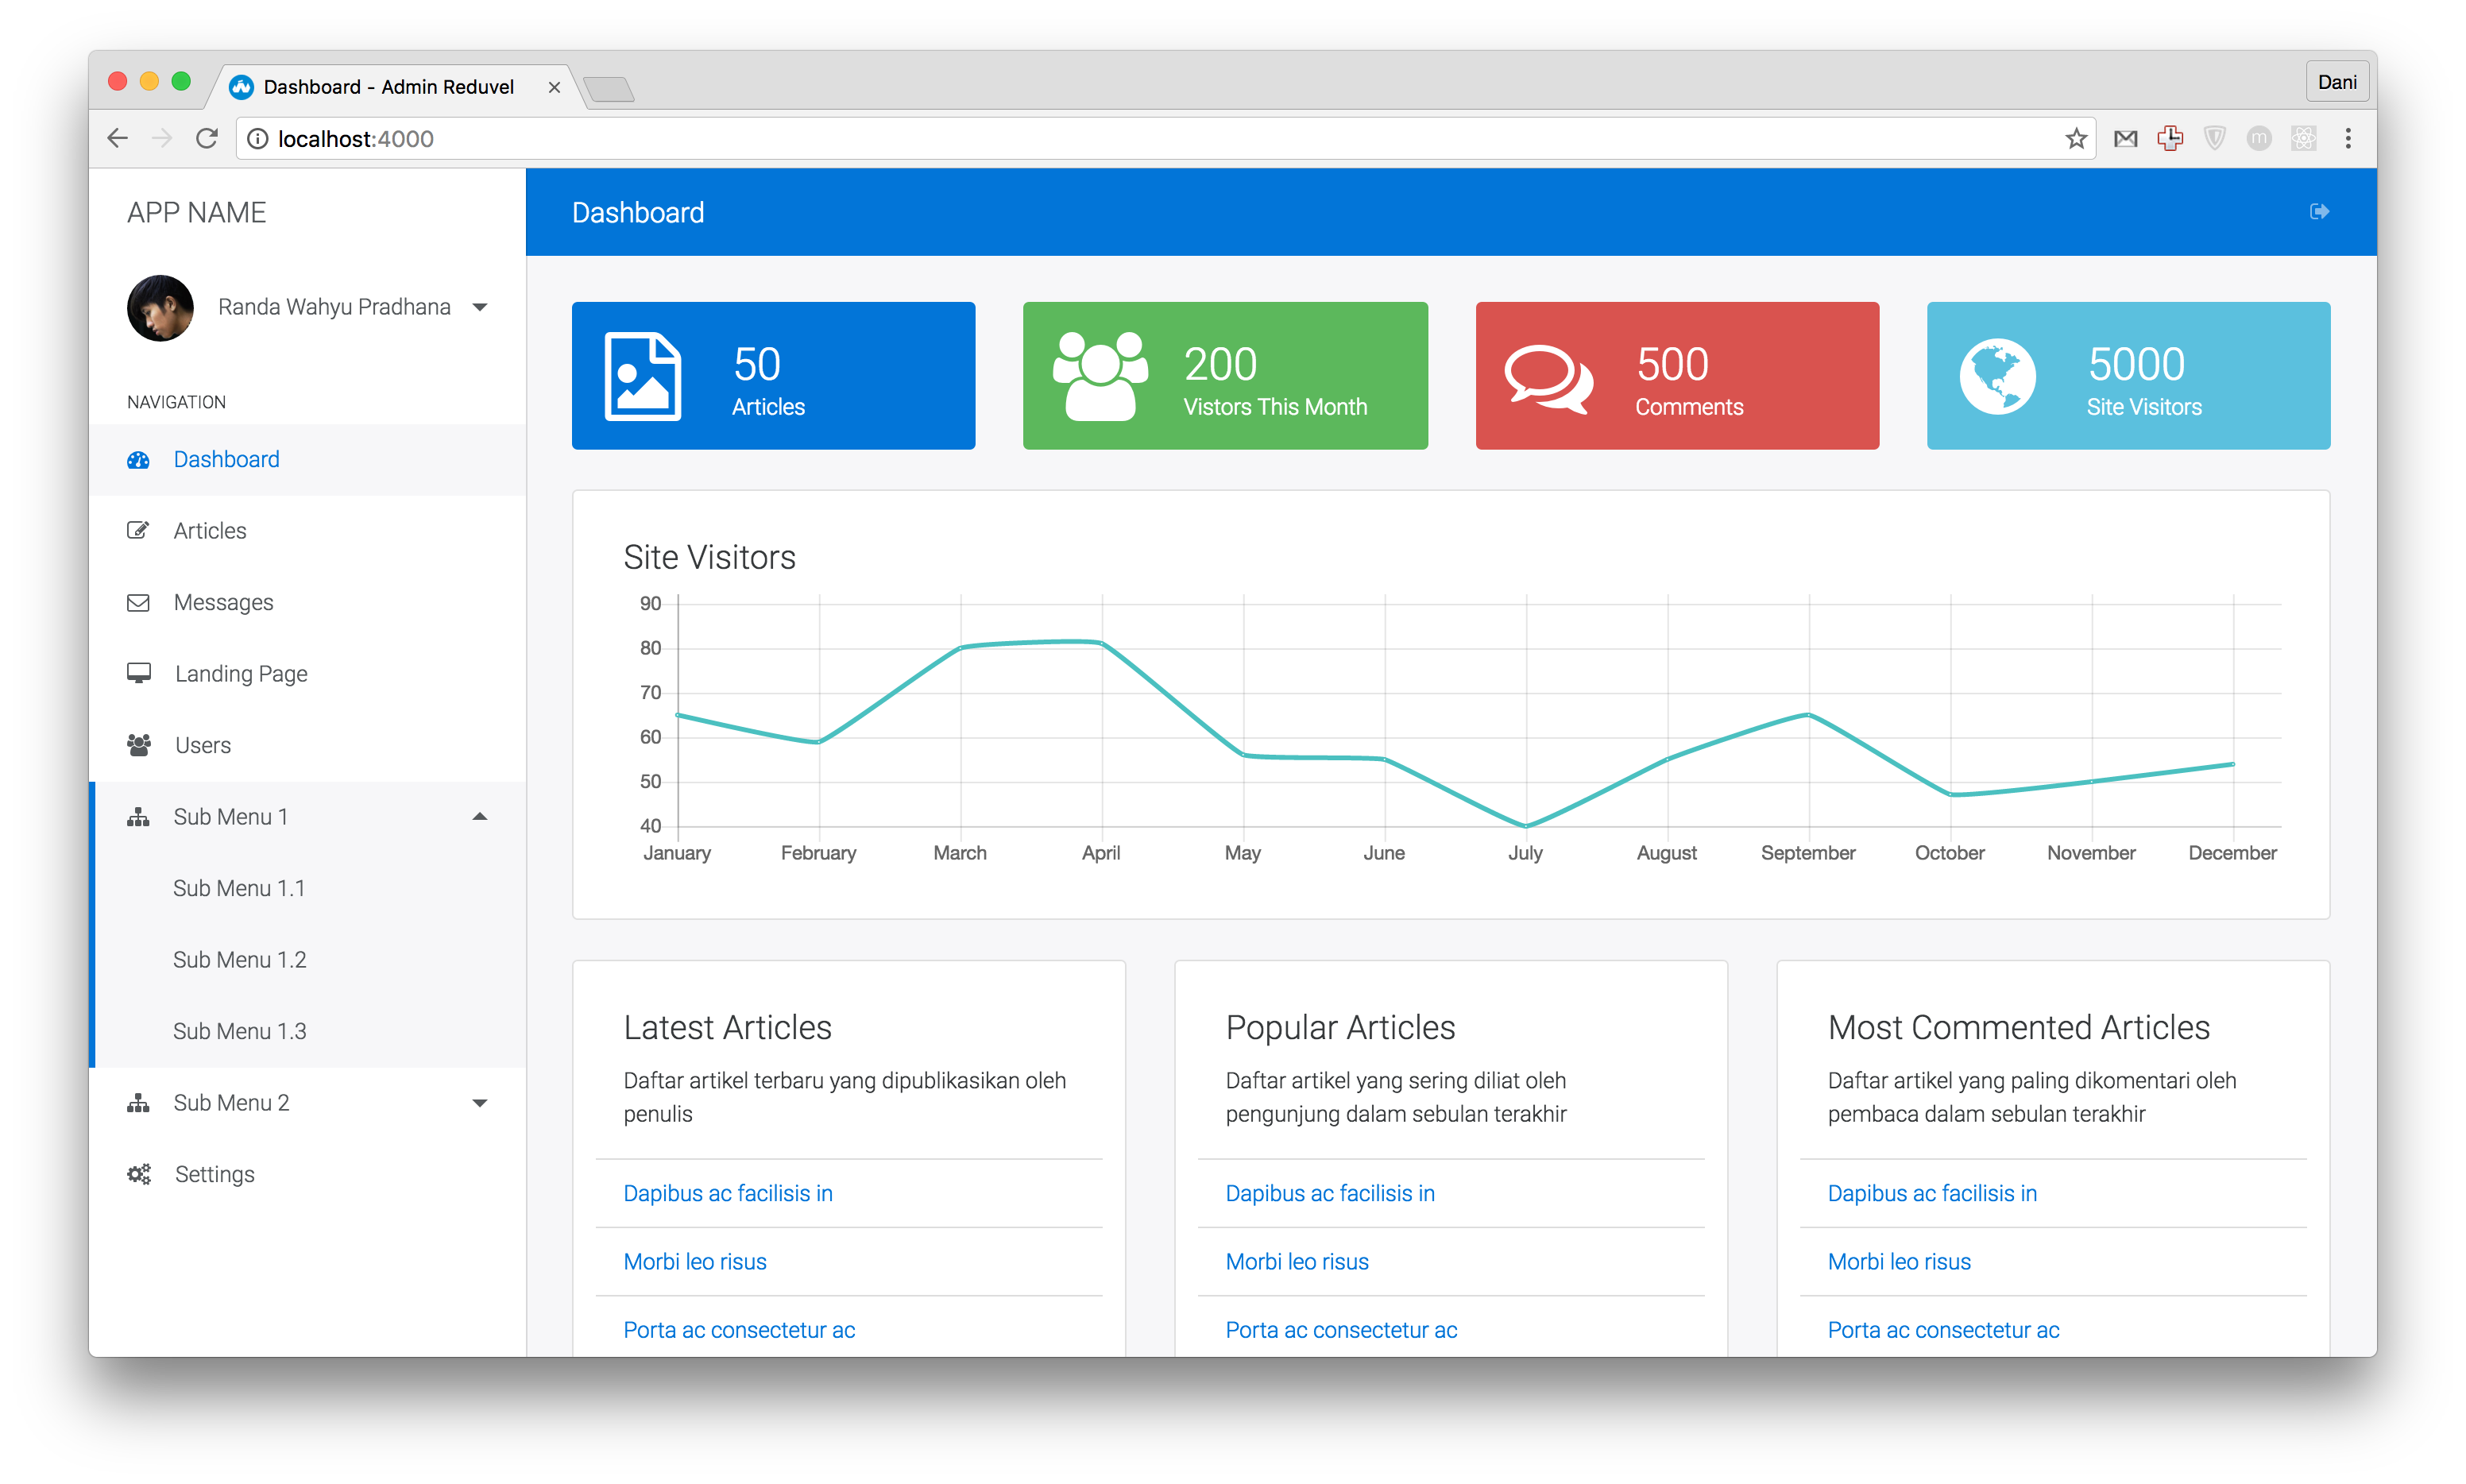Select Sub Menu 1.2 item
The height and width of the screenshot is (1484, 2466).
[240, 960]
